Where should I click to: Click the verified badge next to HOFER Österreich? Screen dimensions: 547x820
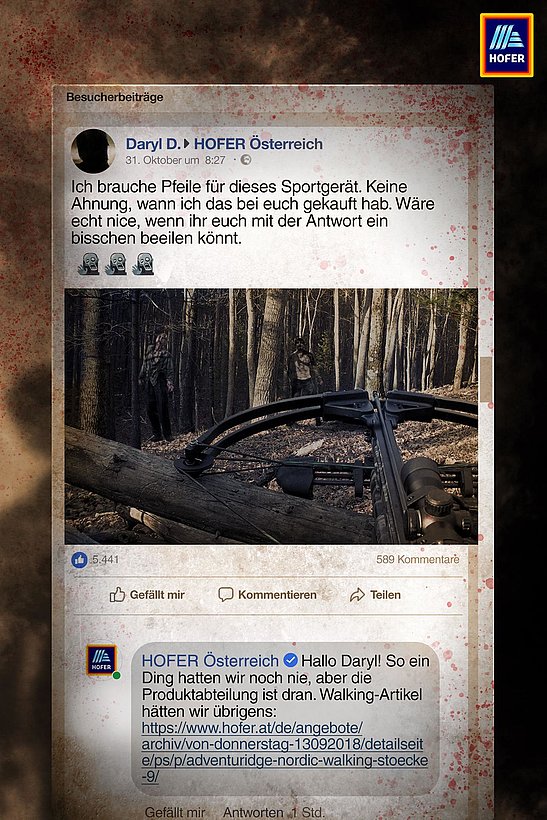(290, 660)
